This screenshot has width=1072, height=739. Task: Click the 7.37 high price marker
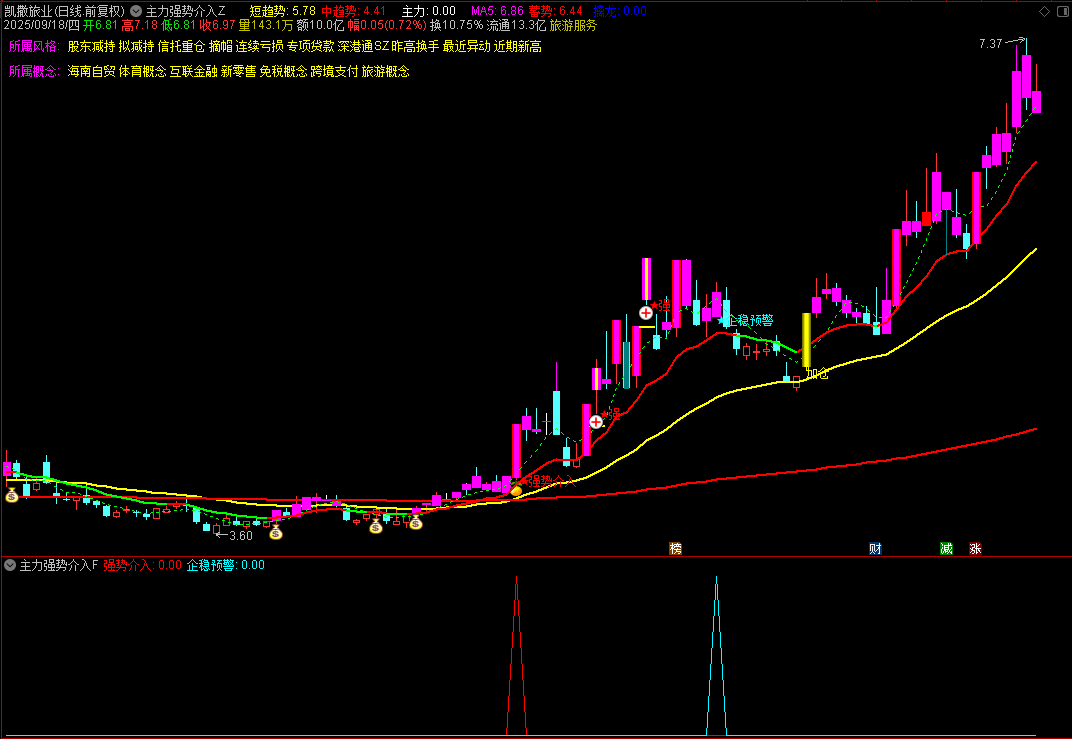(x=991, y=44)
